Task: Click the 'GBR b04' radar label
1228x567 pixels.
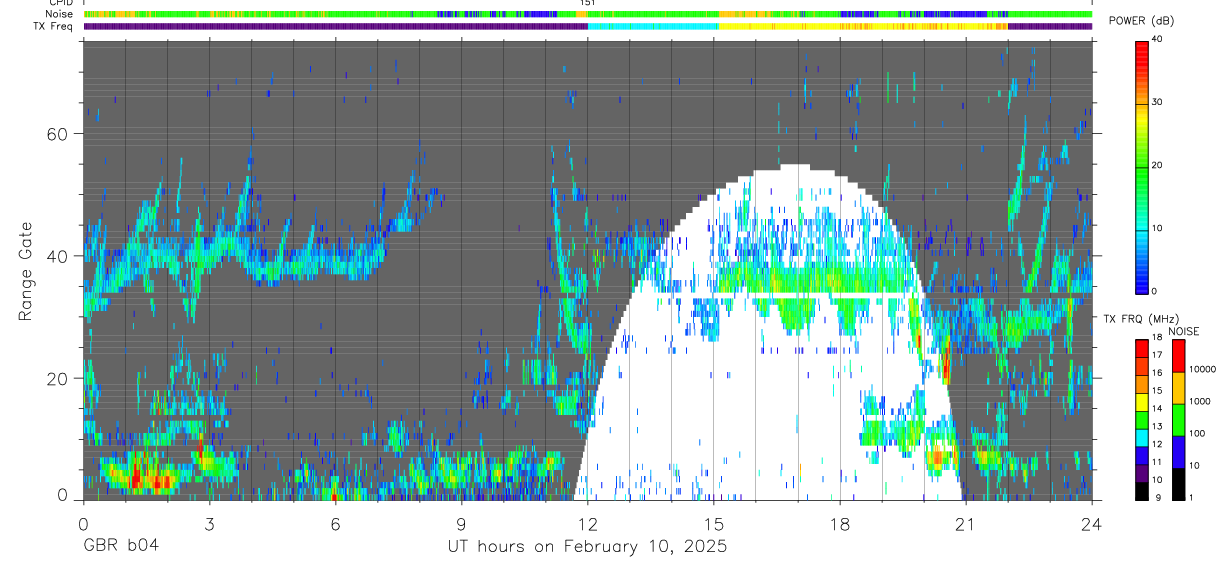Action: point(121,547)
